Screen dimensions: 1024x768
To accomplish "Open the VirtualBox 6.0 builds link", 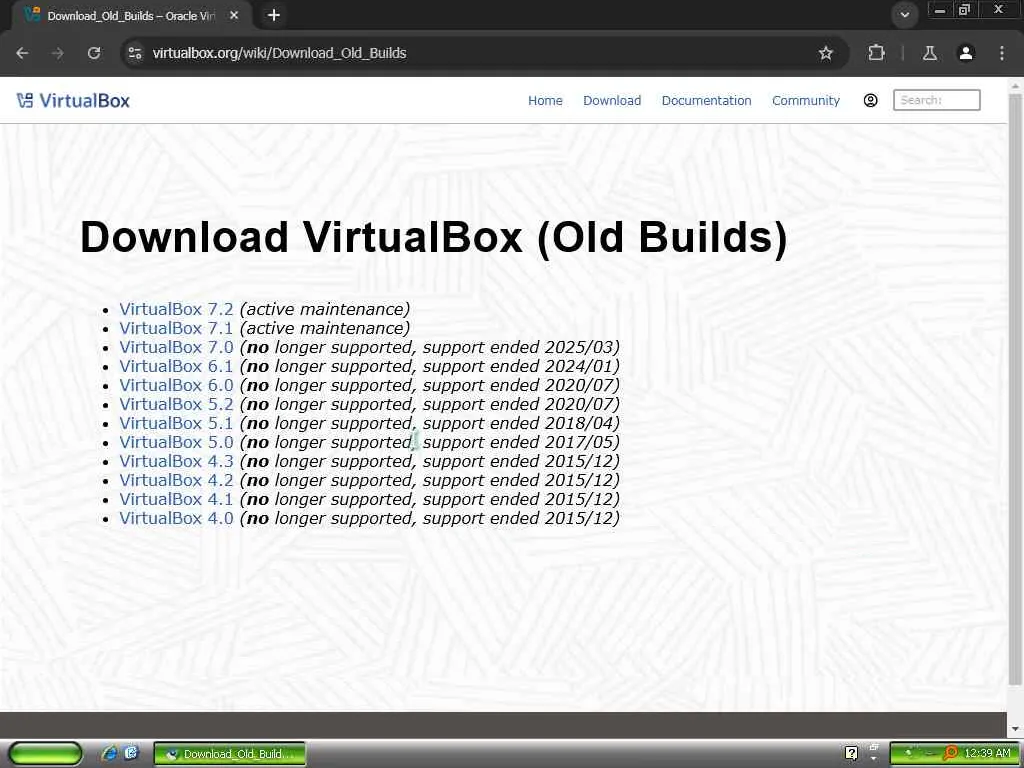I will click(x=176, y=385).
